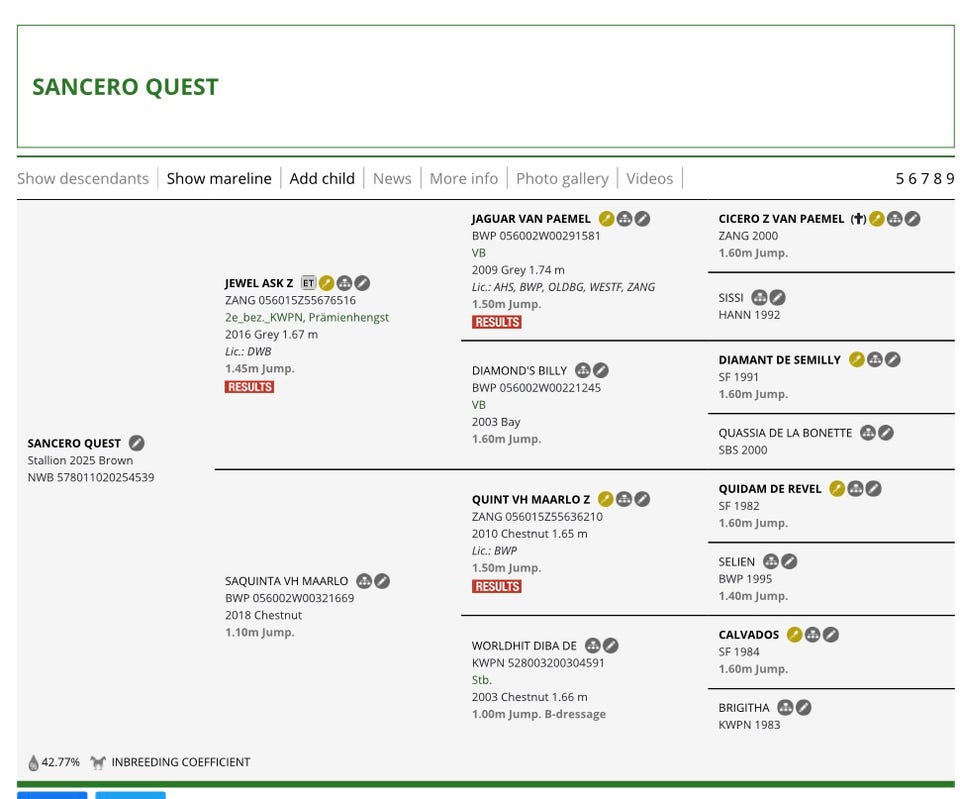The height and width of the screenshot is (799, 960).
Task: Click edit pencil for Saquinta vh Maarlo
Action: point(382,580)
